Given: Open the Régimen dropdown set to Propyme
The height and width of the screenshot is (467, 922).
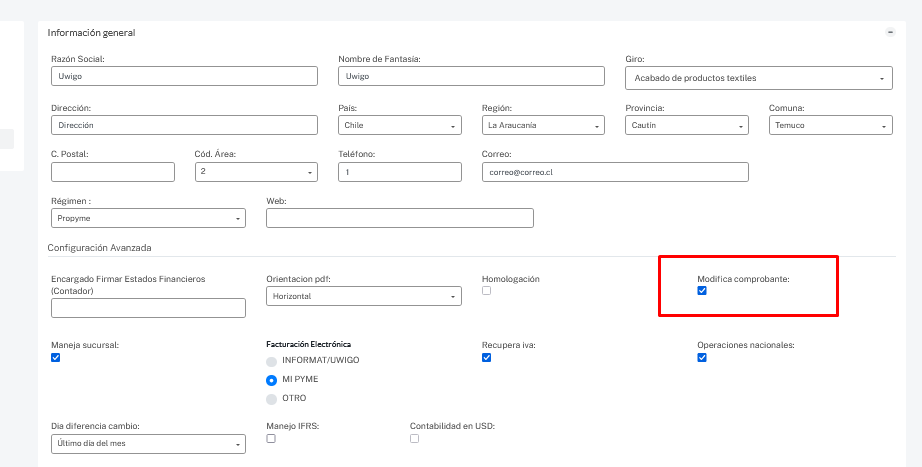Looking at the screenshot, I should 148,218.
